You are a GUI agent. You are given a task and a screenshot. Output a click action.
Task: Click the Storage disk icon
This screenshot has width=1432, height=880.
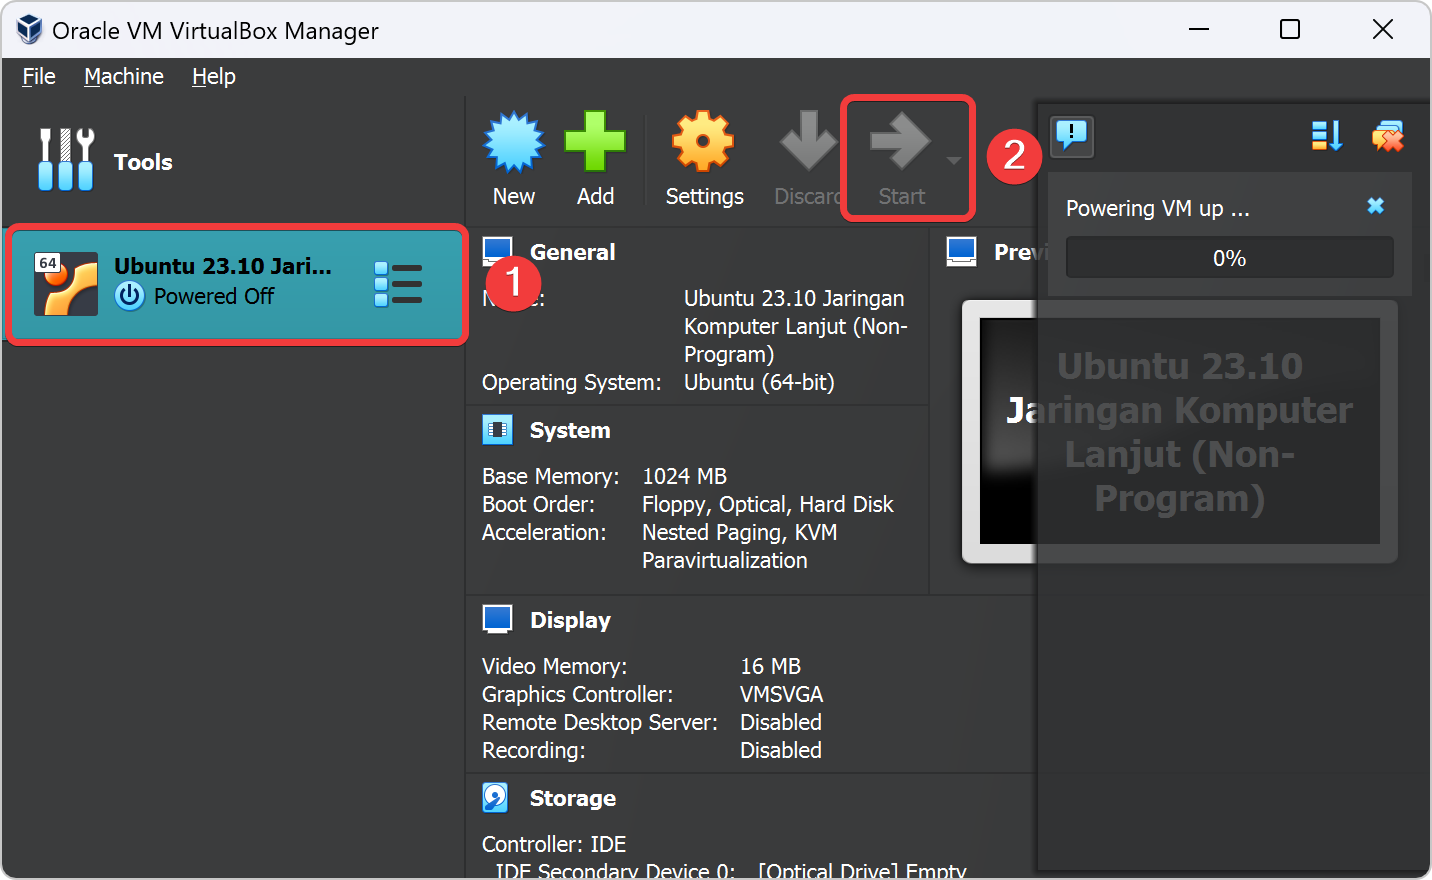[496, 797]
